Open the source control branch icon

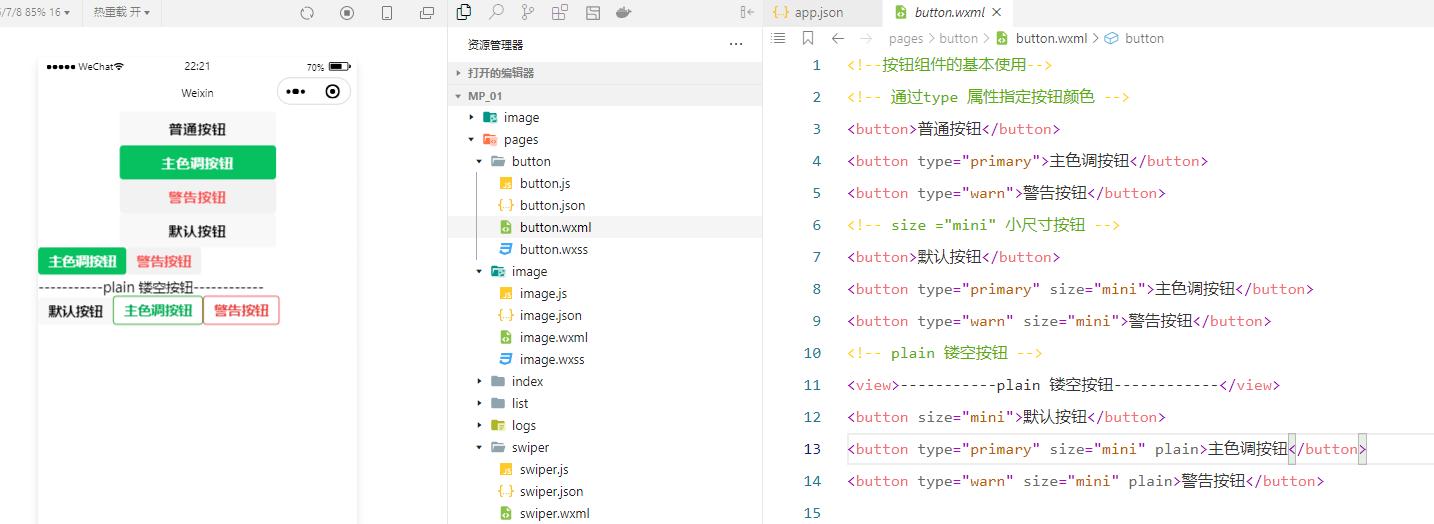click(528, 13)
